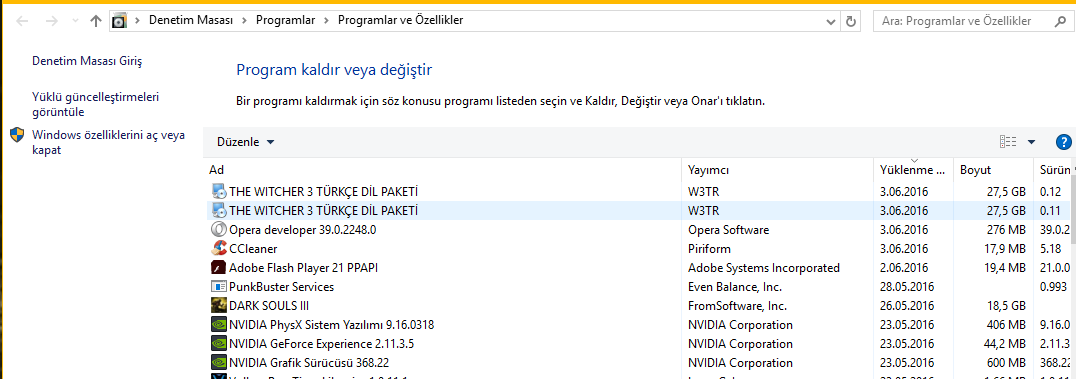1076x379 pixels.
Task: Click install date 26.05.2016
Action: point(907,306)
